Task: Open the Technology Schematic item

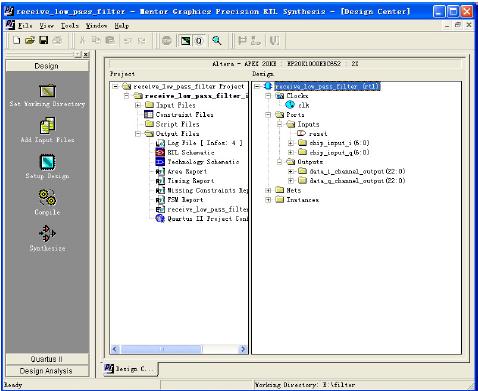Action: [x=203, y=162]
